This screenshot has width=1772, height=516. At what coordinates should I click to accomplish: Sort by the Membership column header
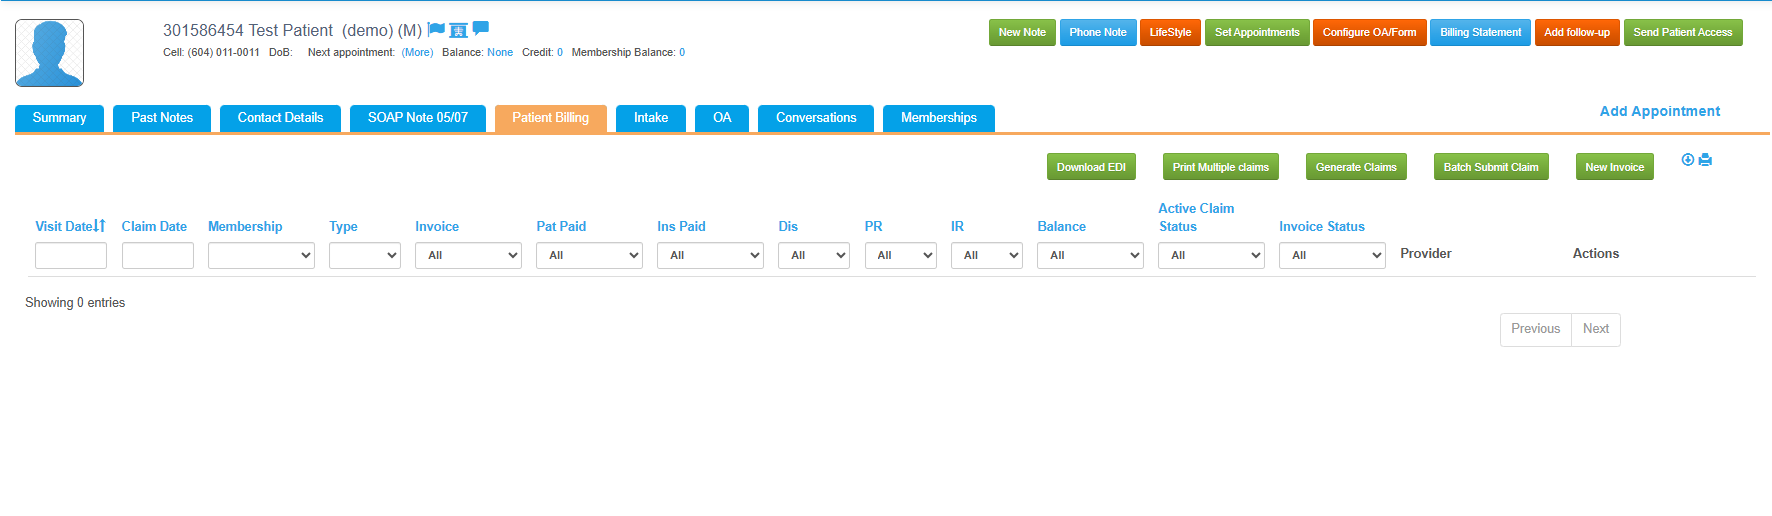[x=245, y=227]
